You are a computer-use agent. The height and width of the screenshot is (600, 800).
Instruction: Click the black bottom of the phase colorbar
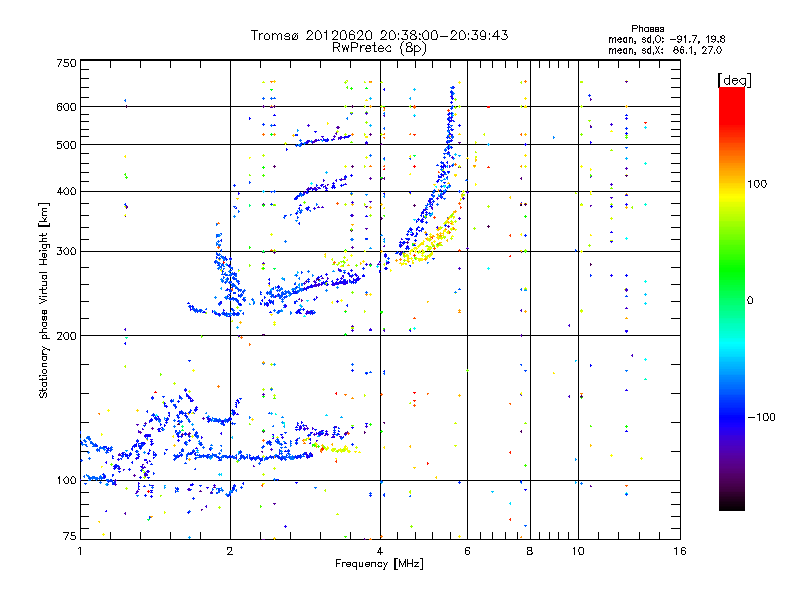(x=732, y=503)
